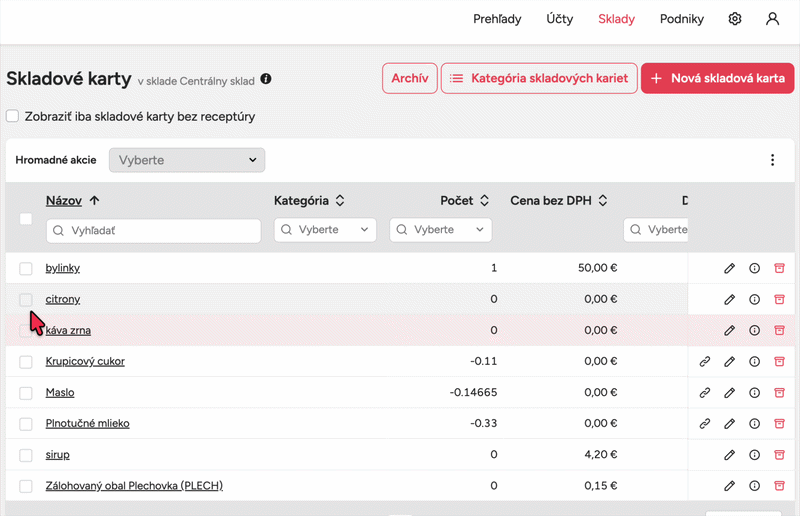Image resolution: width=800 pixels, height=516 pixels.
Task: Sort by Cena bez DPH column
Action: [x=559, y=201]
